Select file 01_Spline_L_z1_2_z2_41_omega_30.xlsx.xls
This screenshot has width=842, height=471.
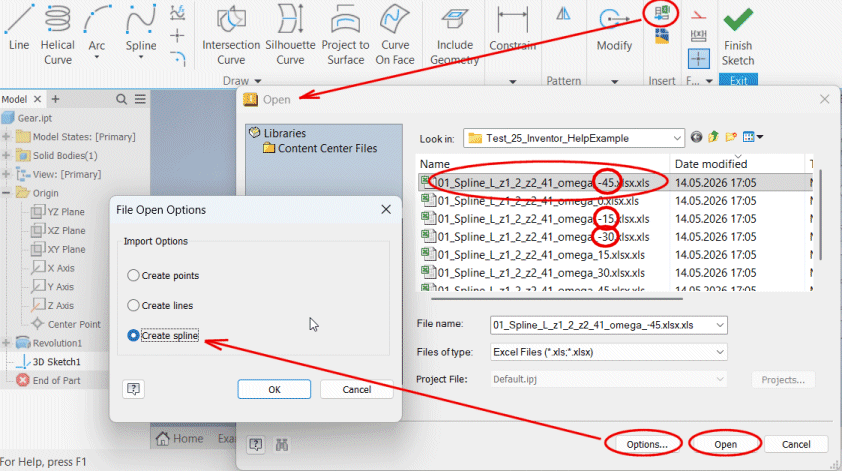541,273
